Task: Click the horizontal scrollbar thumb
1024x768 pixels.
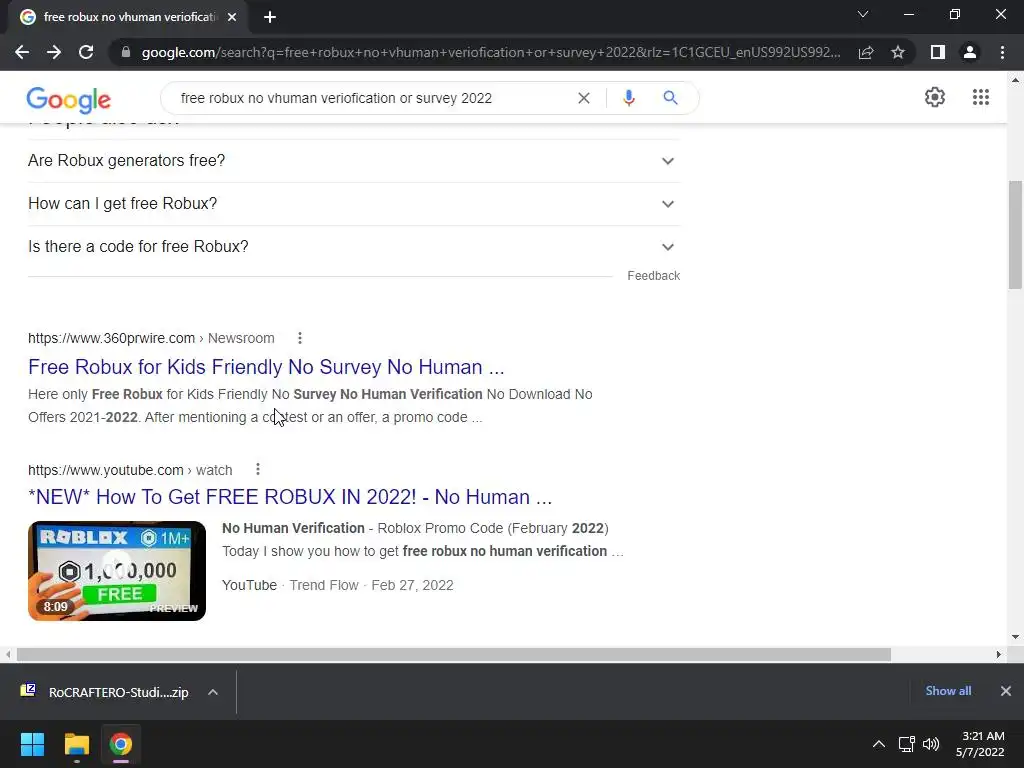Action: click(x=454, y=654)
